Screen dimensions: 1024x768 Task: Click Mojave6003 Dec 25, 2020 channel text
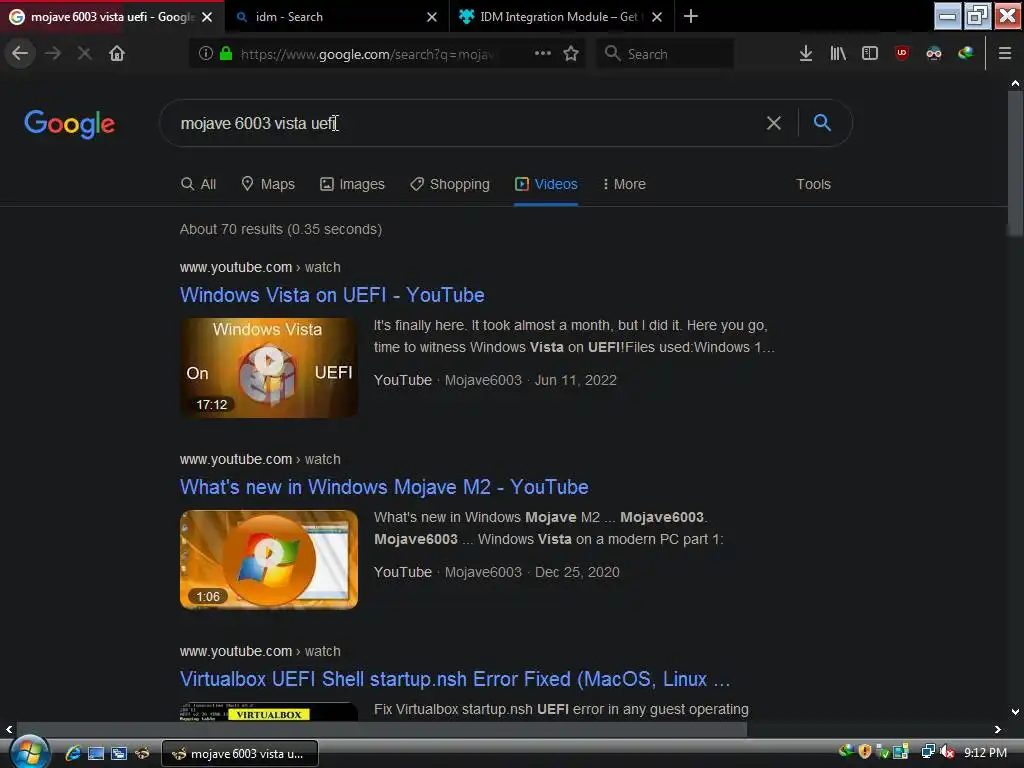(532, 572)
